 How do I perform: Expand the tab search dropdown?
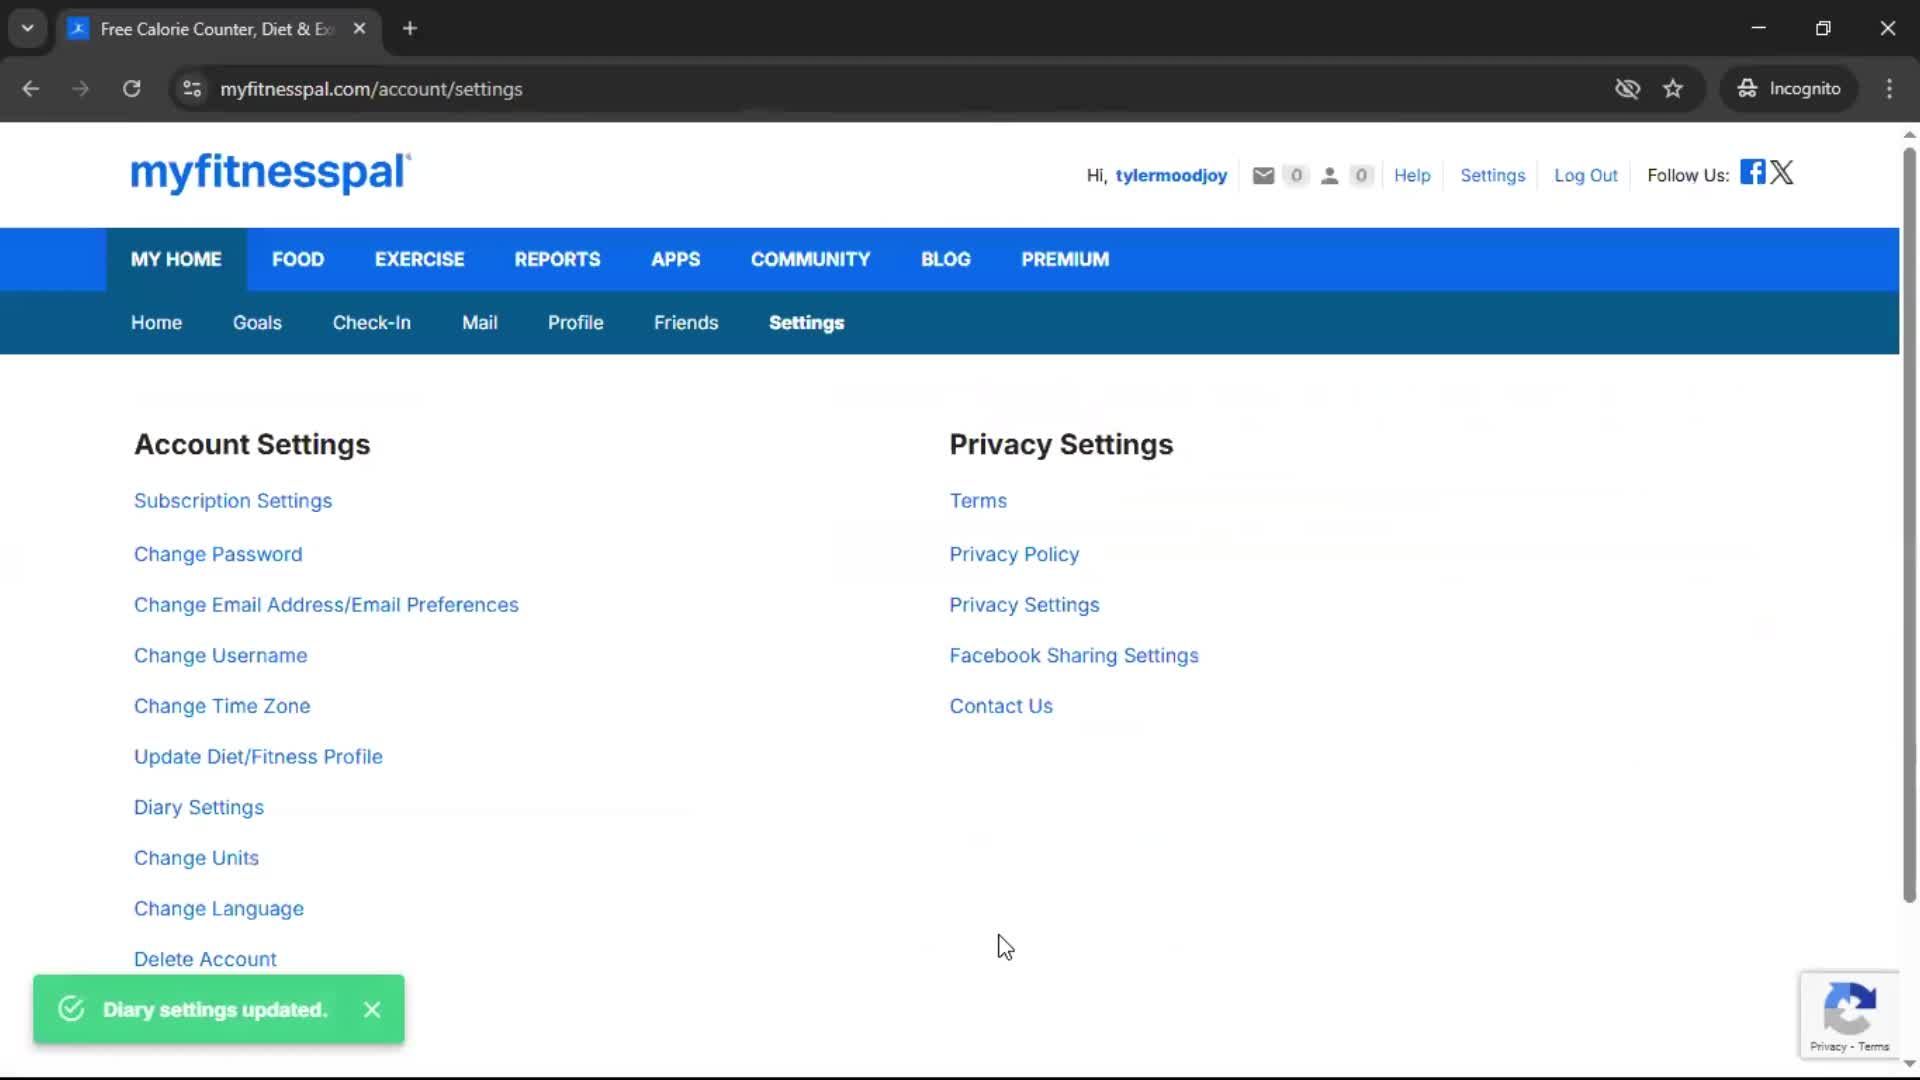28,29
